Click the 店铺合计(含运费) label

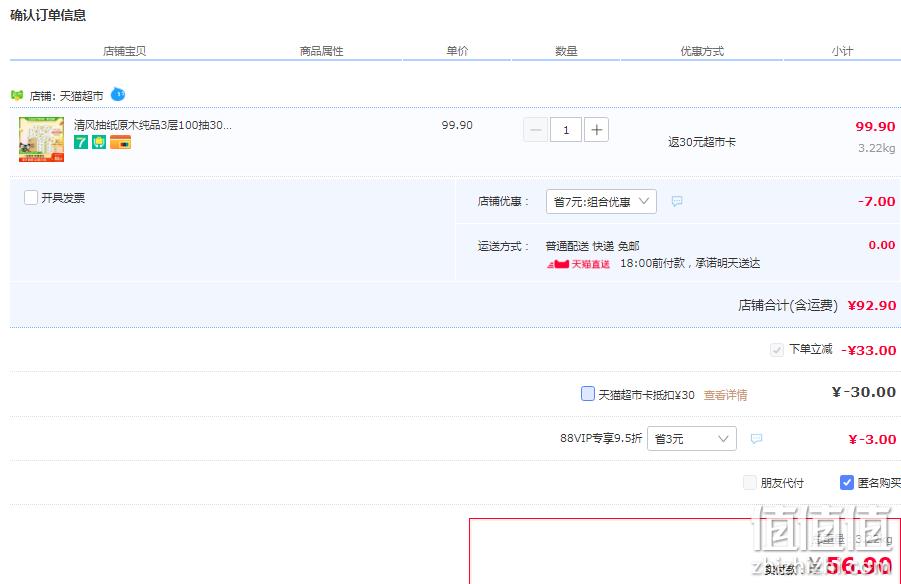tap(788, 305)
